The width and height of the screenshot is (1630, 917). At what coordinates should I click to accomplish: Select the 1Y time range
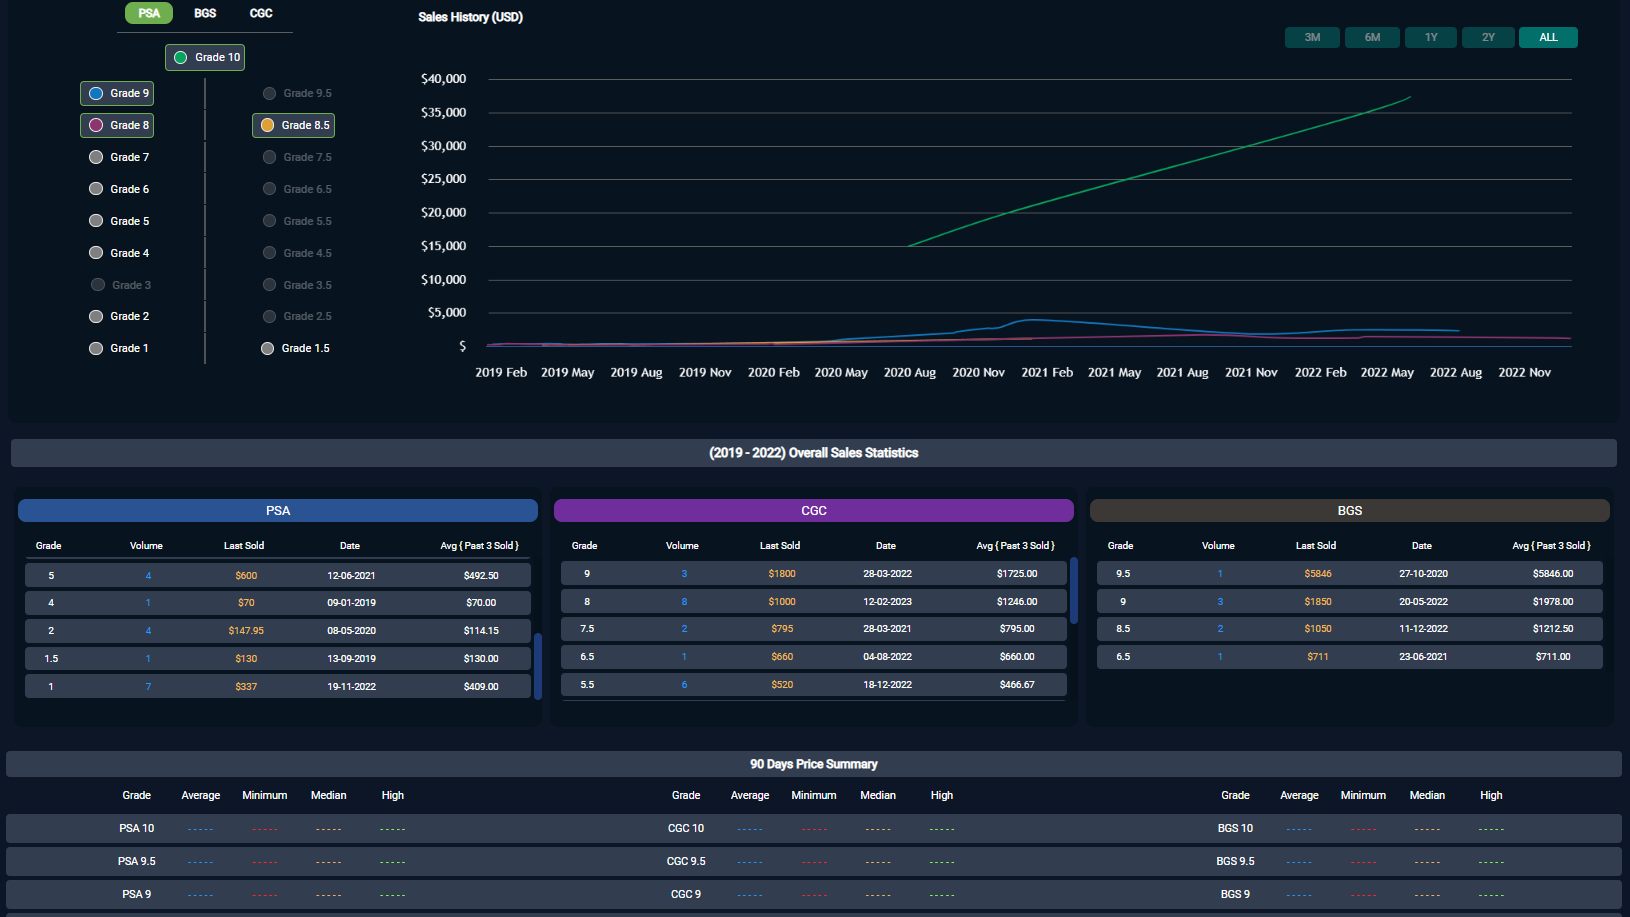click(x=1430, y=37)
